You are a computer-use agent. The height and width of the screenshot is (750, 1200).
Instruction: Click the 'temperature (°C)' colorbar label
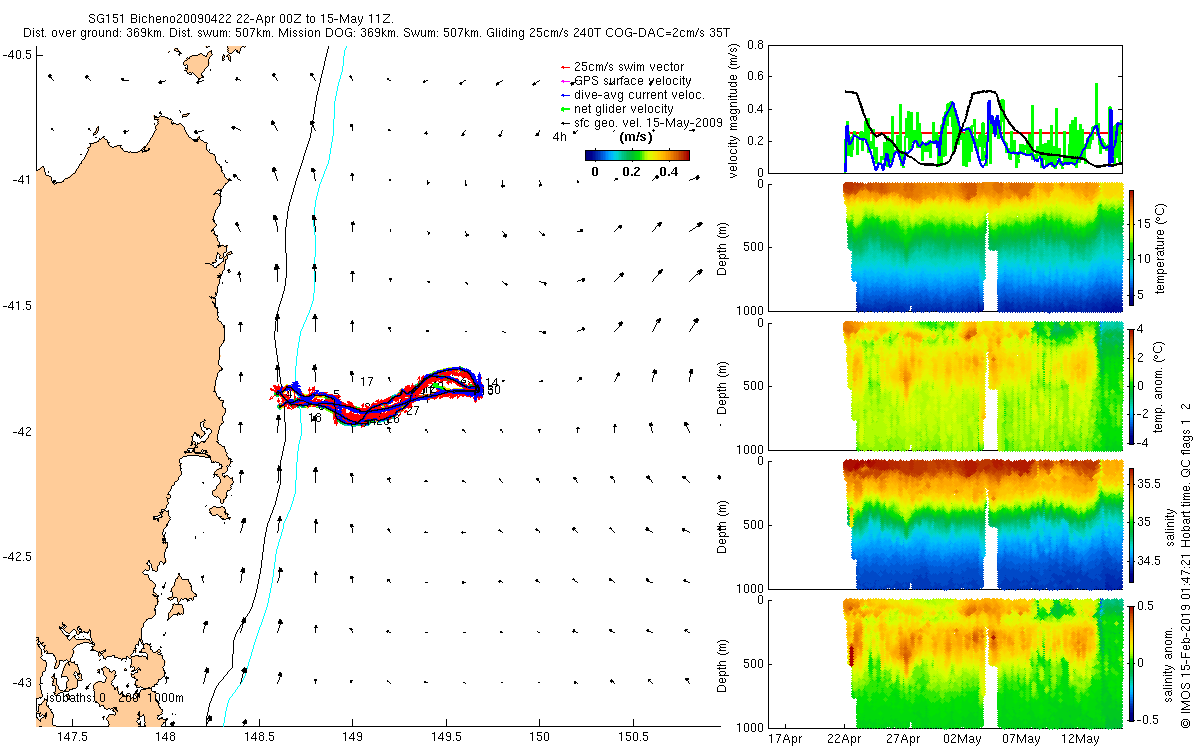[x=1161, y=247]
